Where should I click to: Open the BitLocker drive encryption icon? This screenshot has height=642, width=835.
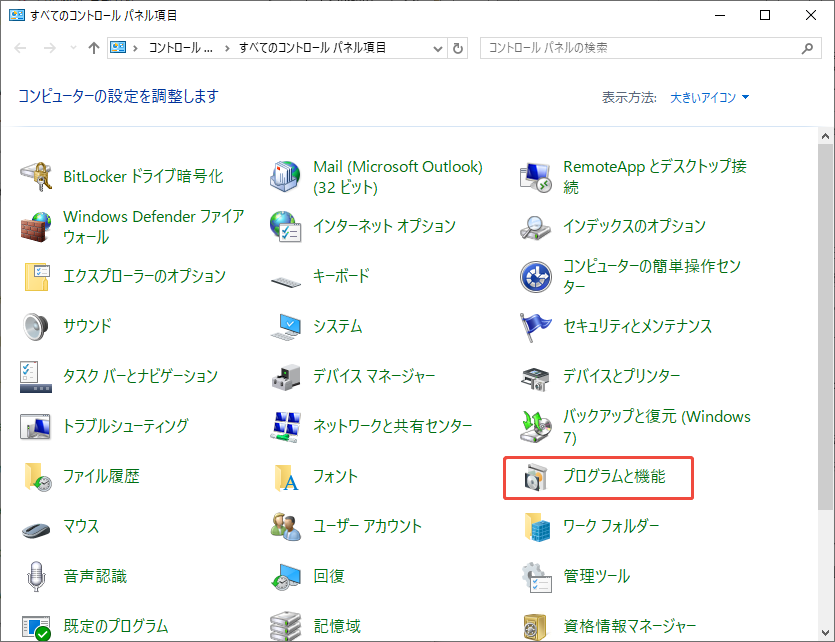(x=37, y=176)
